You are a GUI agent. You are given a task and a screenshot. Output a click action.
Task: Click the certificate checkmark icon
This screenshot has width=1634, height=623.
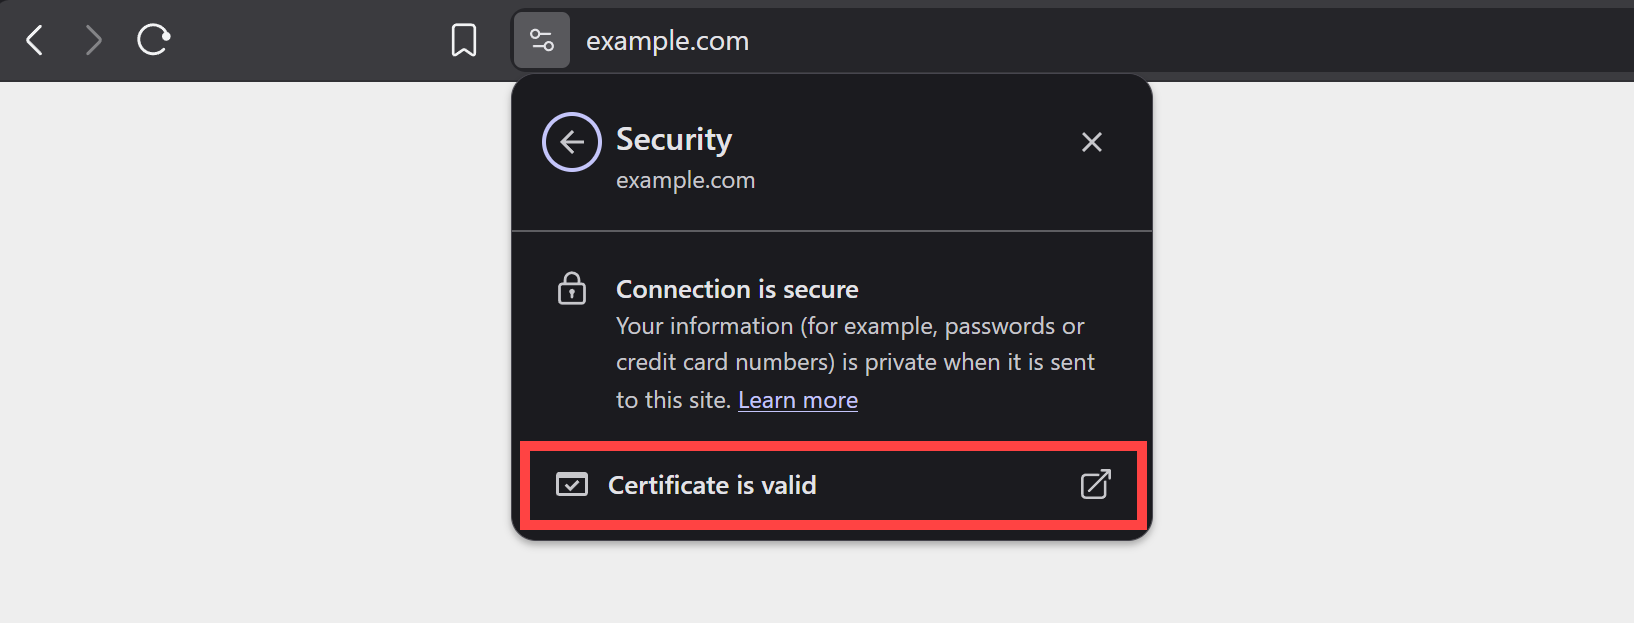(x=572, y=485)
